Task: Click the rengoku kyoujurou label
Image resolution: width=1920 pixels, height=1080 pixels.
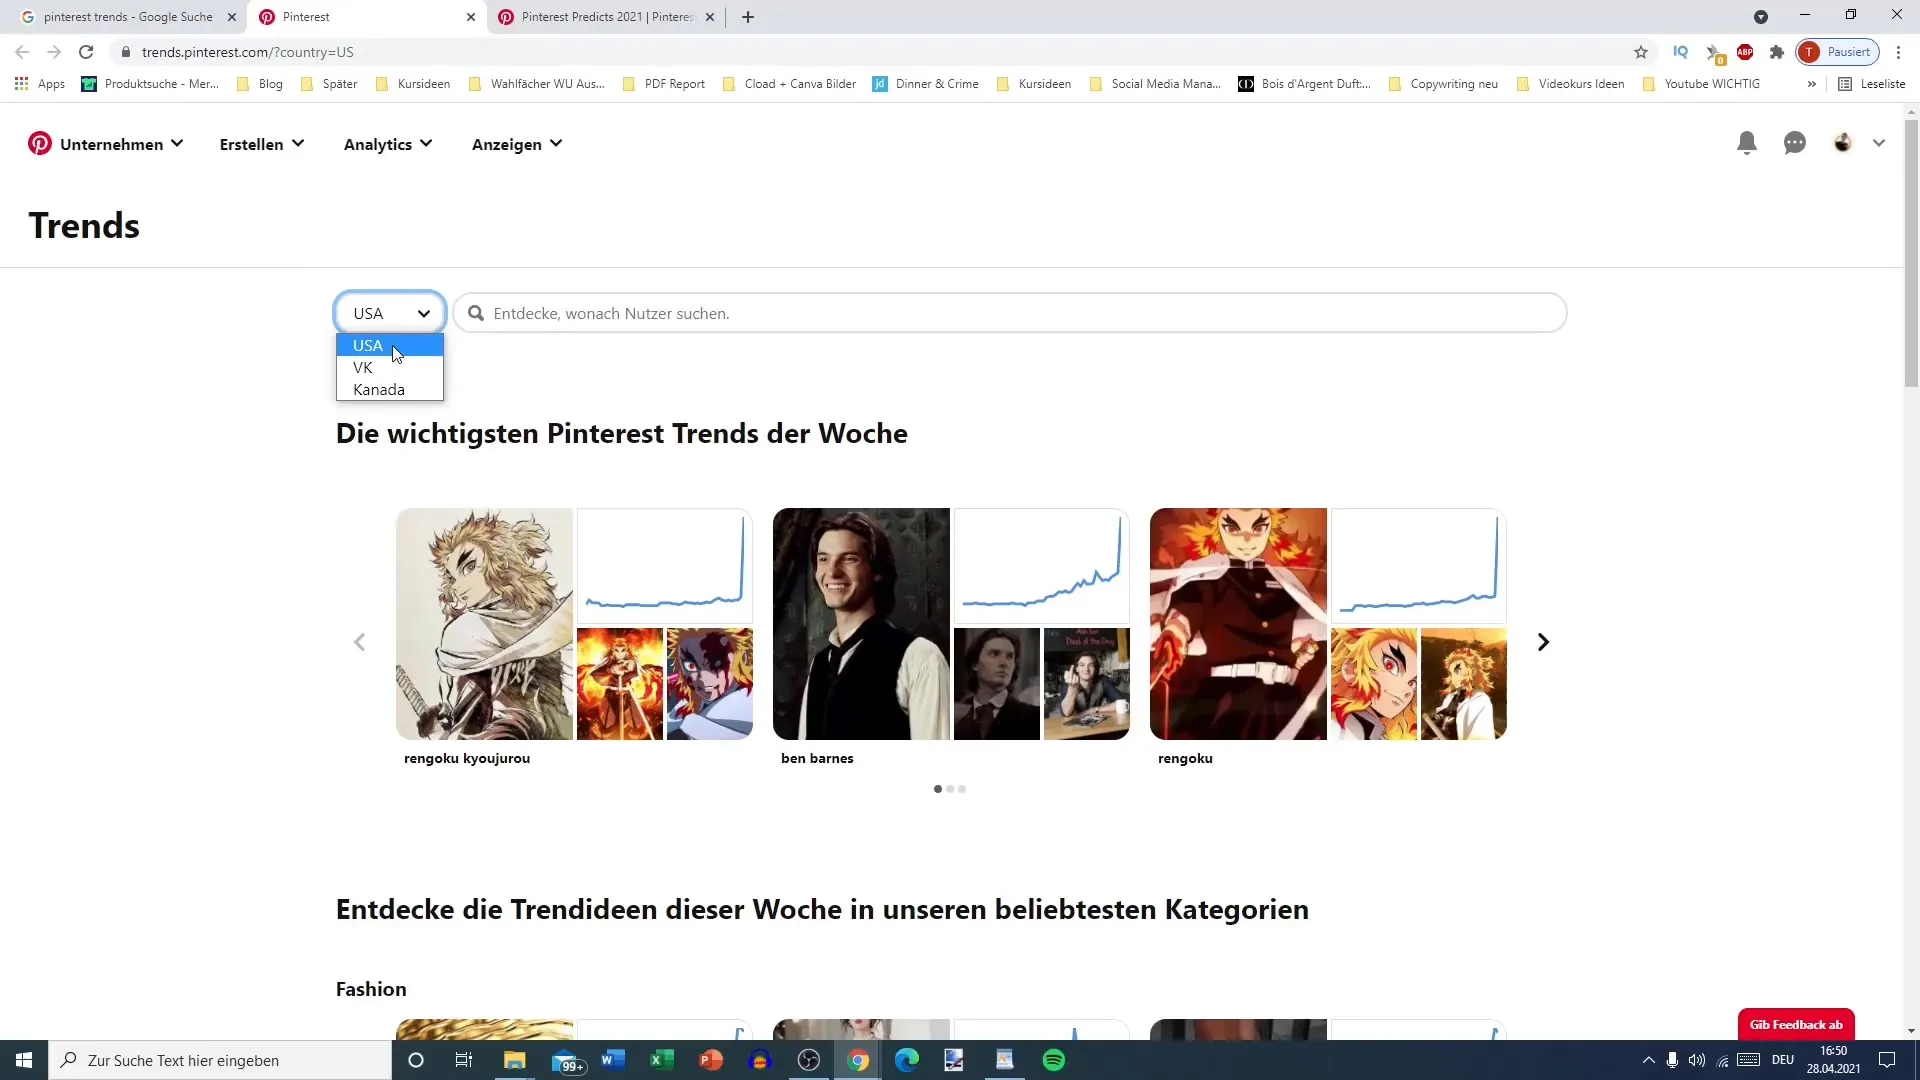Action: pyautogui.click(x=467, y=758)
